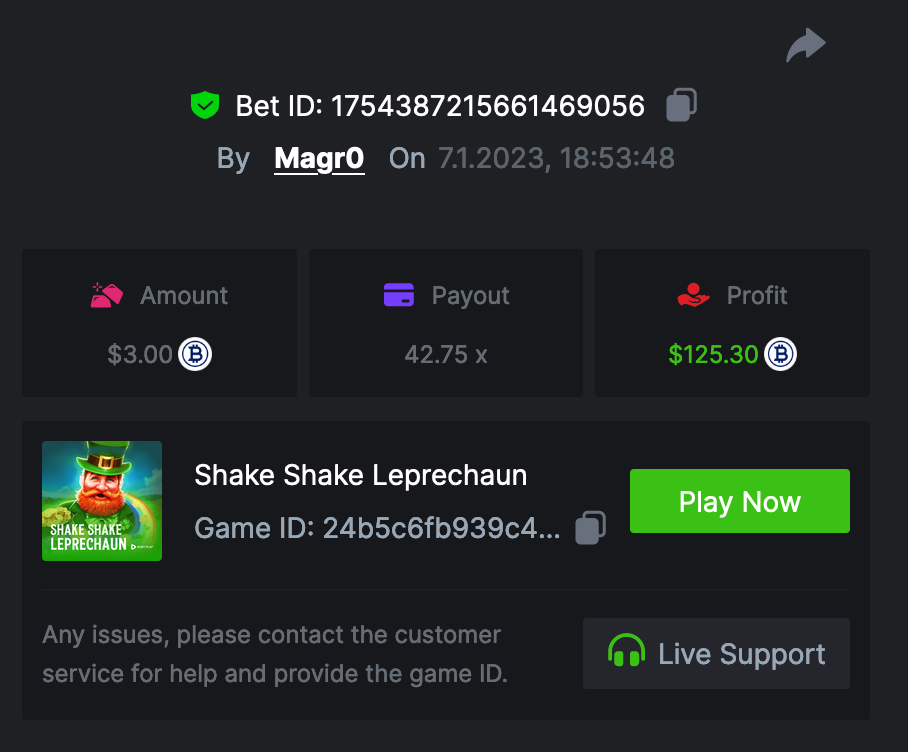Click the pink Amount icon
This screenshot has width=908, height=752.
click(107, 295)
